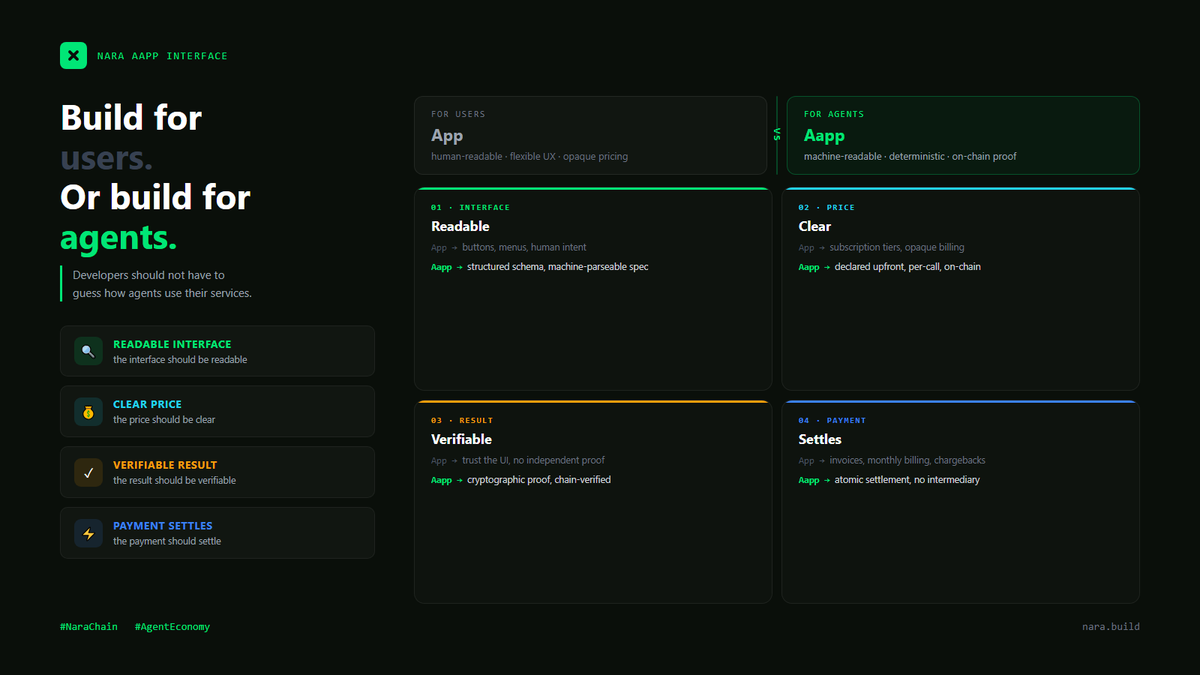Select the READABLE INTERFACE heading
The width and height of the screenshot is (1200, 675).
tap(172, 344)
